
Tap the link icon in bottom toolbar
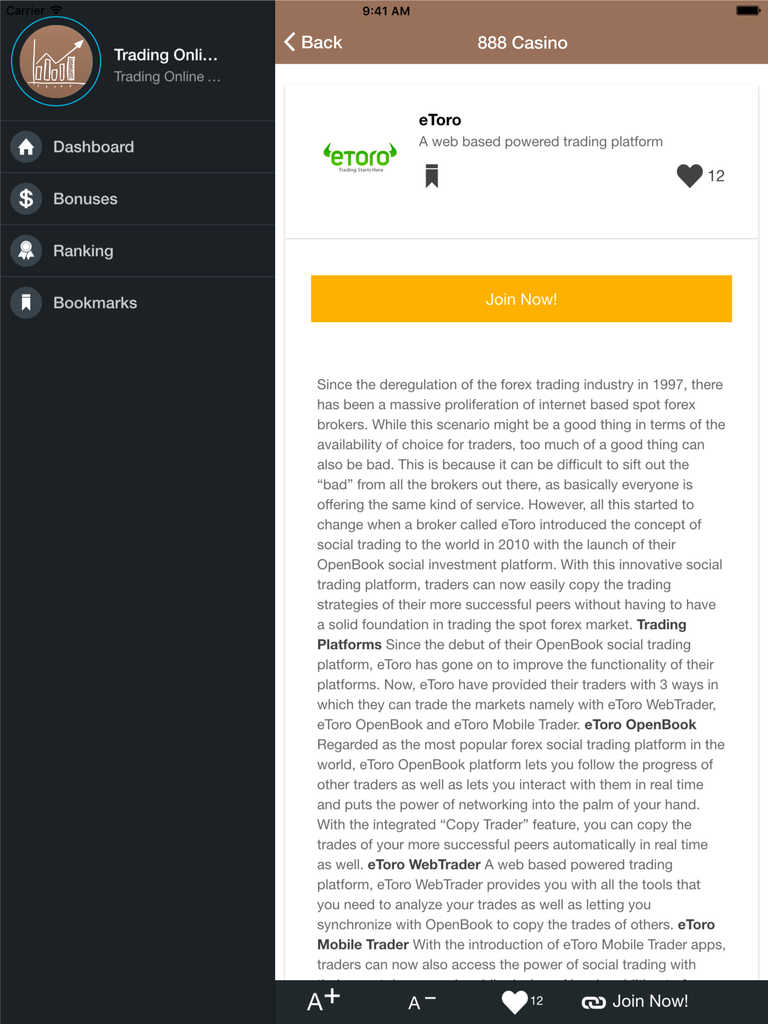(594, 1002)
